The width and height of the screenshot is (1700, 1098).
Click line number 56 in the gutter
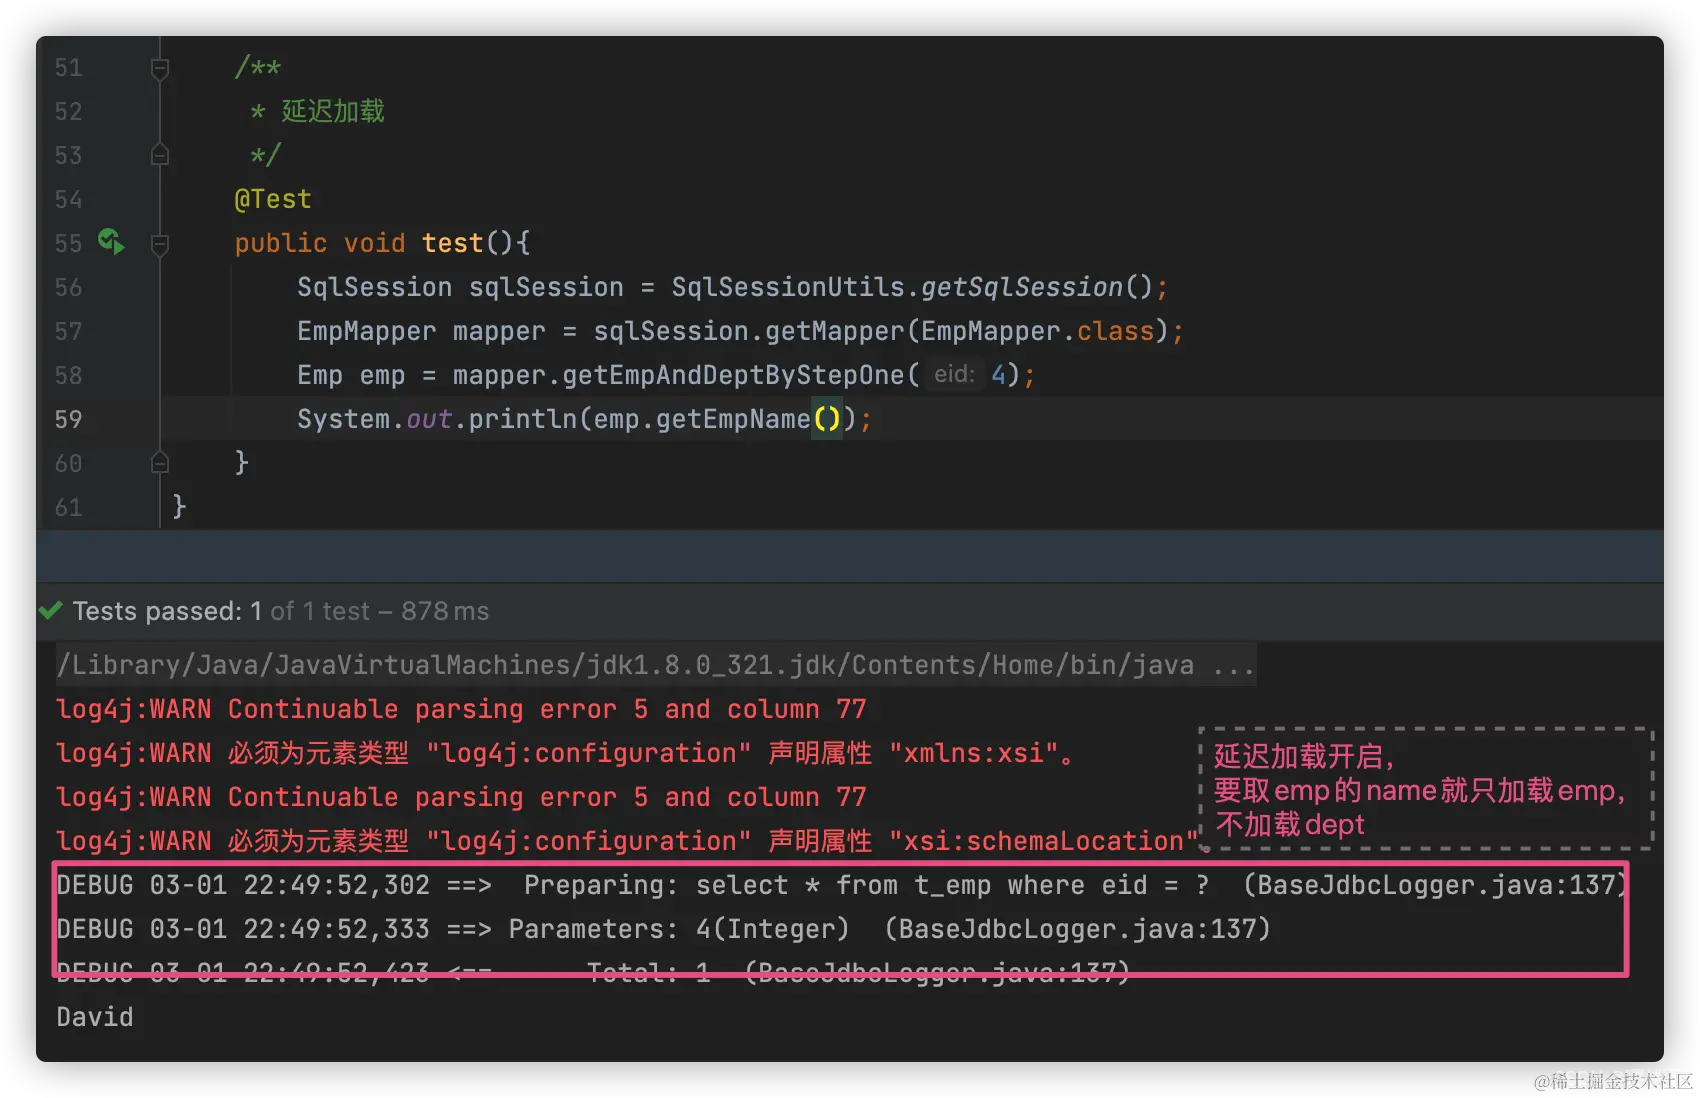(68, 287)
